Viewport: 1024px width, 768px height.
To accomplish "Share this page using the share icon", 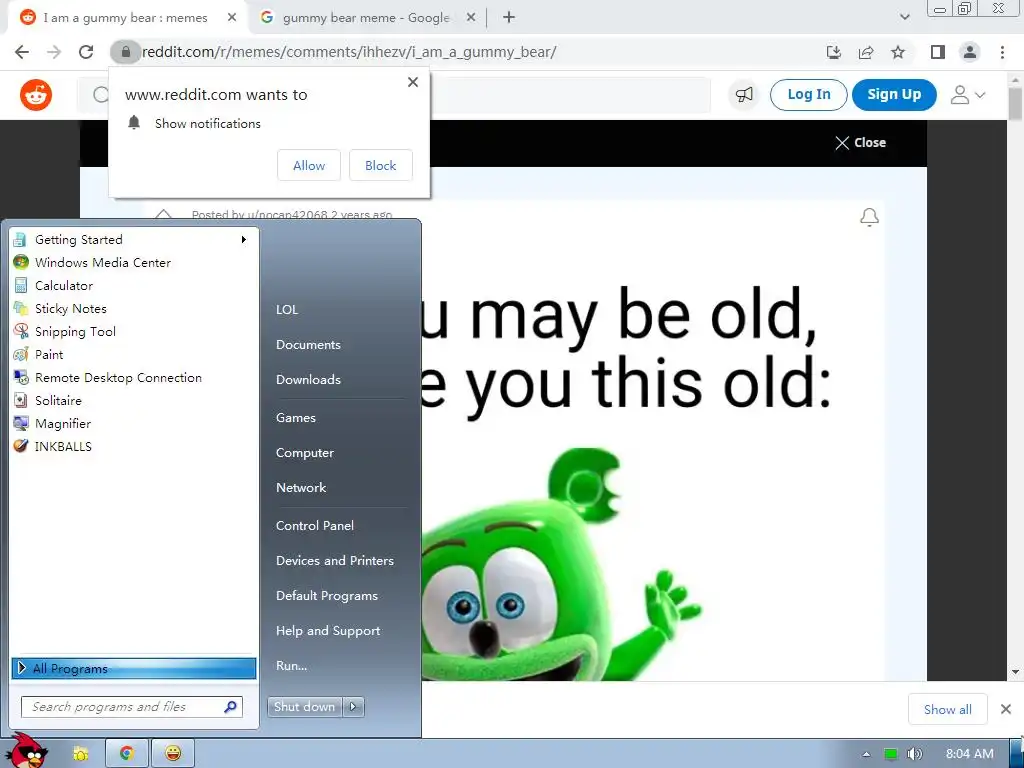I will point(866,52).
